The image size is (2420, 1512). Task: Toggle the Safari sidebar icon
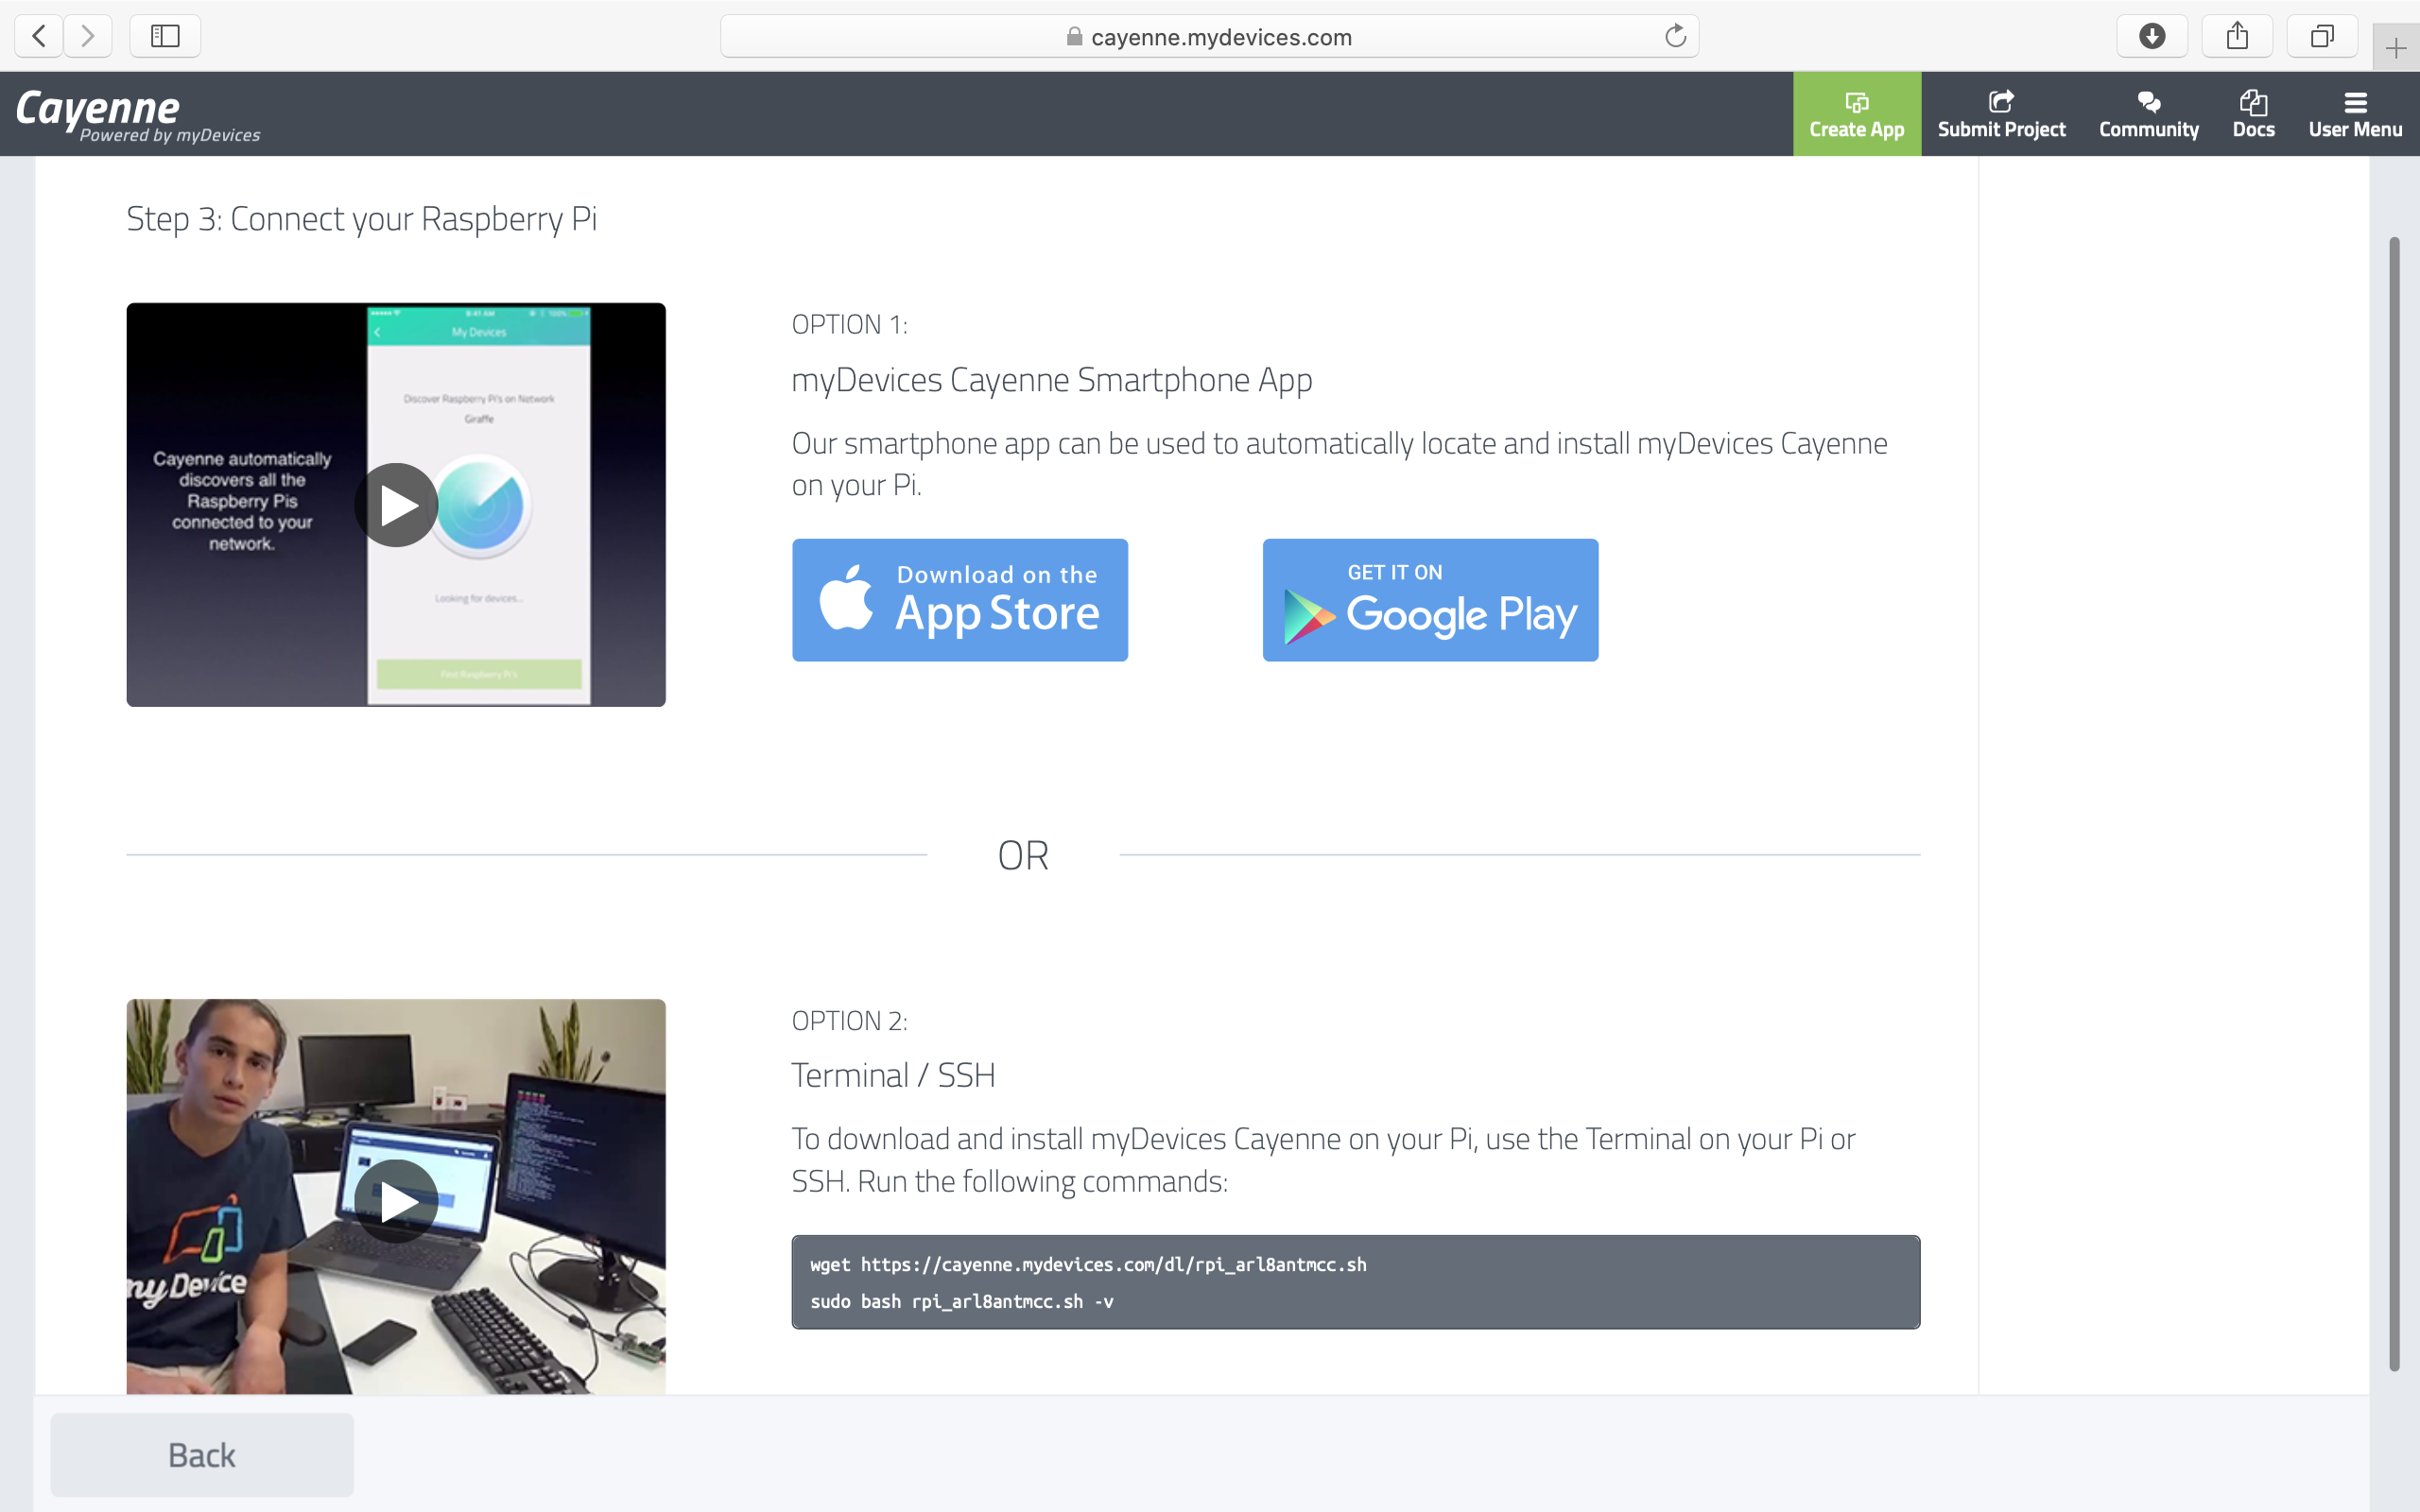pyautogui.click(x=165, y=37)
